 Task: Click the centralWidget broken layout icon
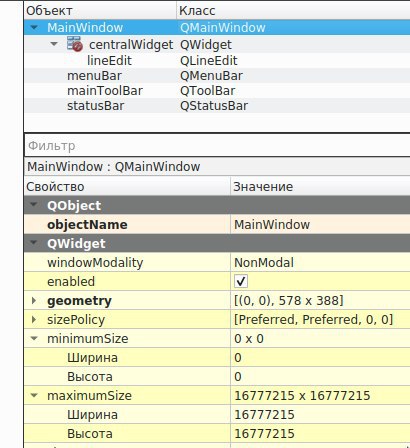(x=75, y=44)
